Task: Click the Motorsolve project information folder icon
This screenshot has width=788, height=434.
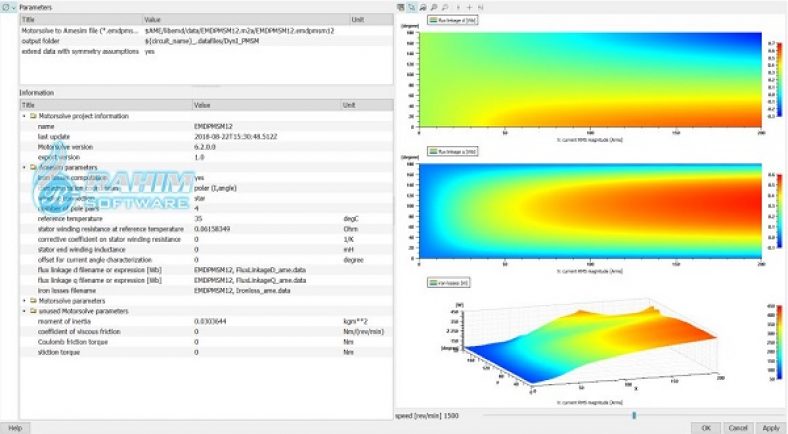Action: coord(33,116)
